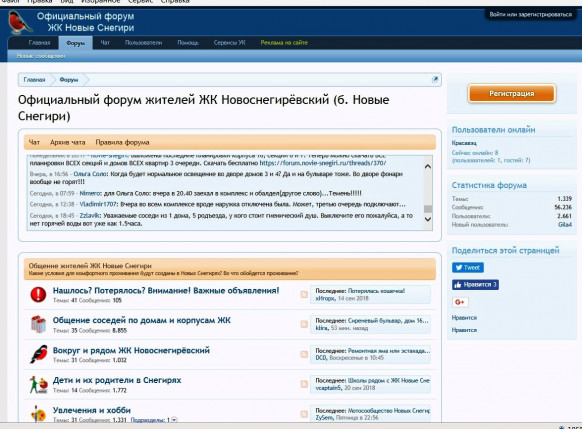This screenshot has width=582, height=429.
Task: Click Войти или зарегистрироваться link
Action: click(530, 14)
